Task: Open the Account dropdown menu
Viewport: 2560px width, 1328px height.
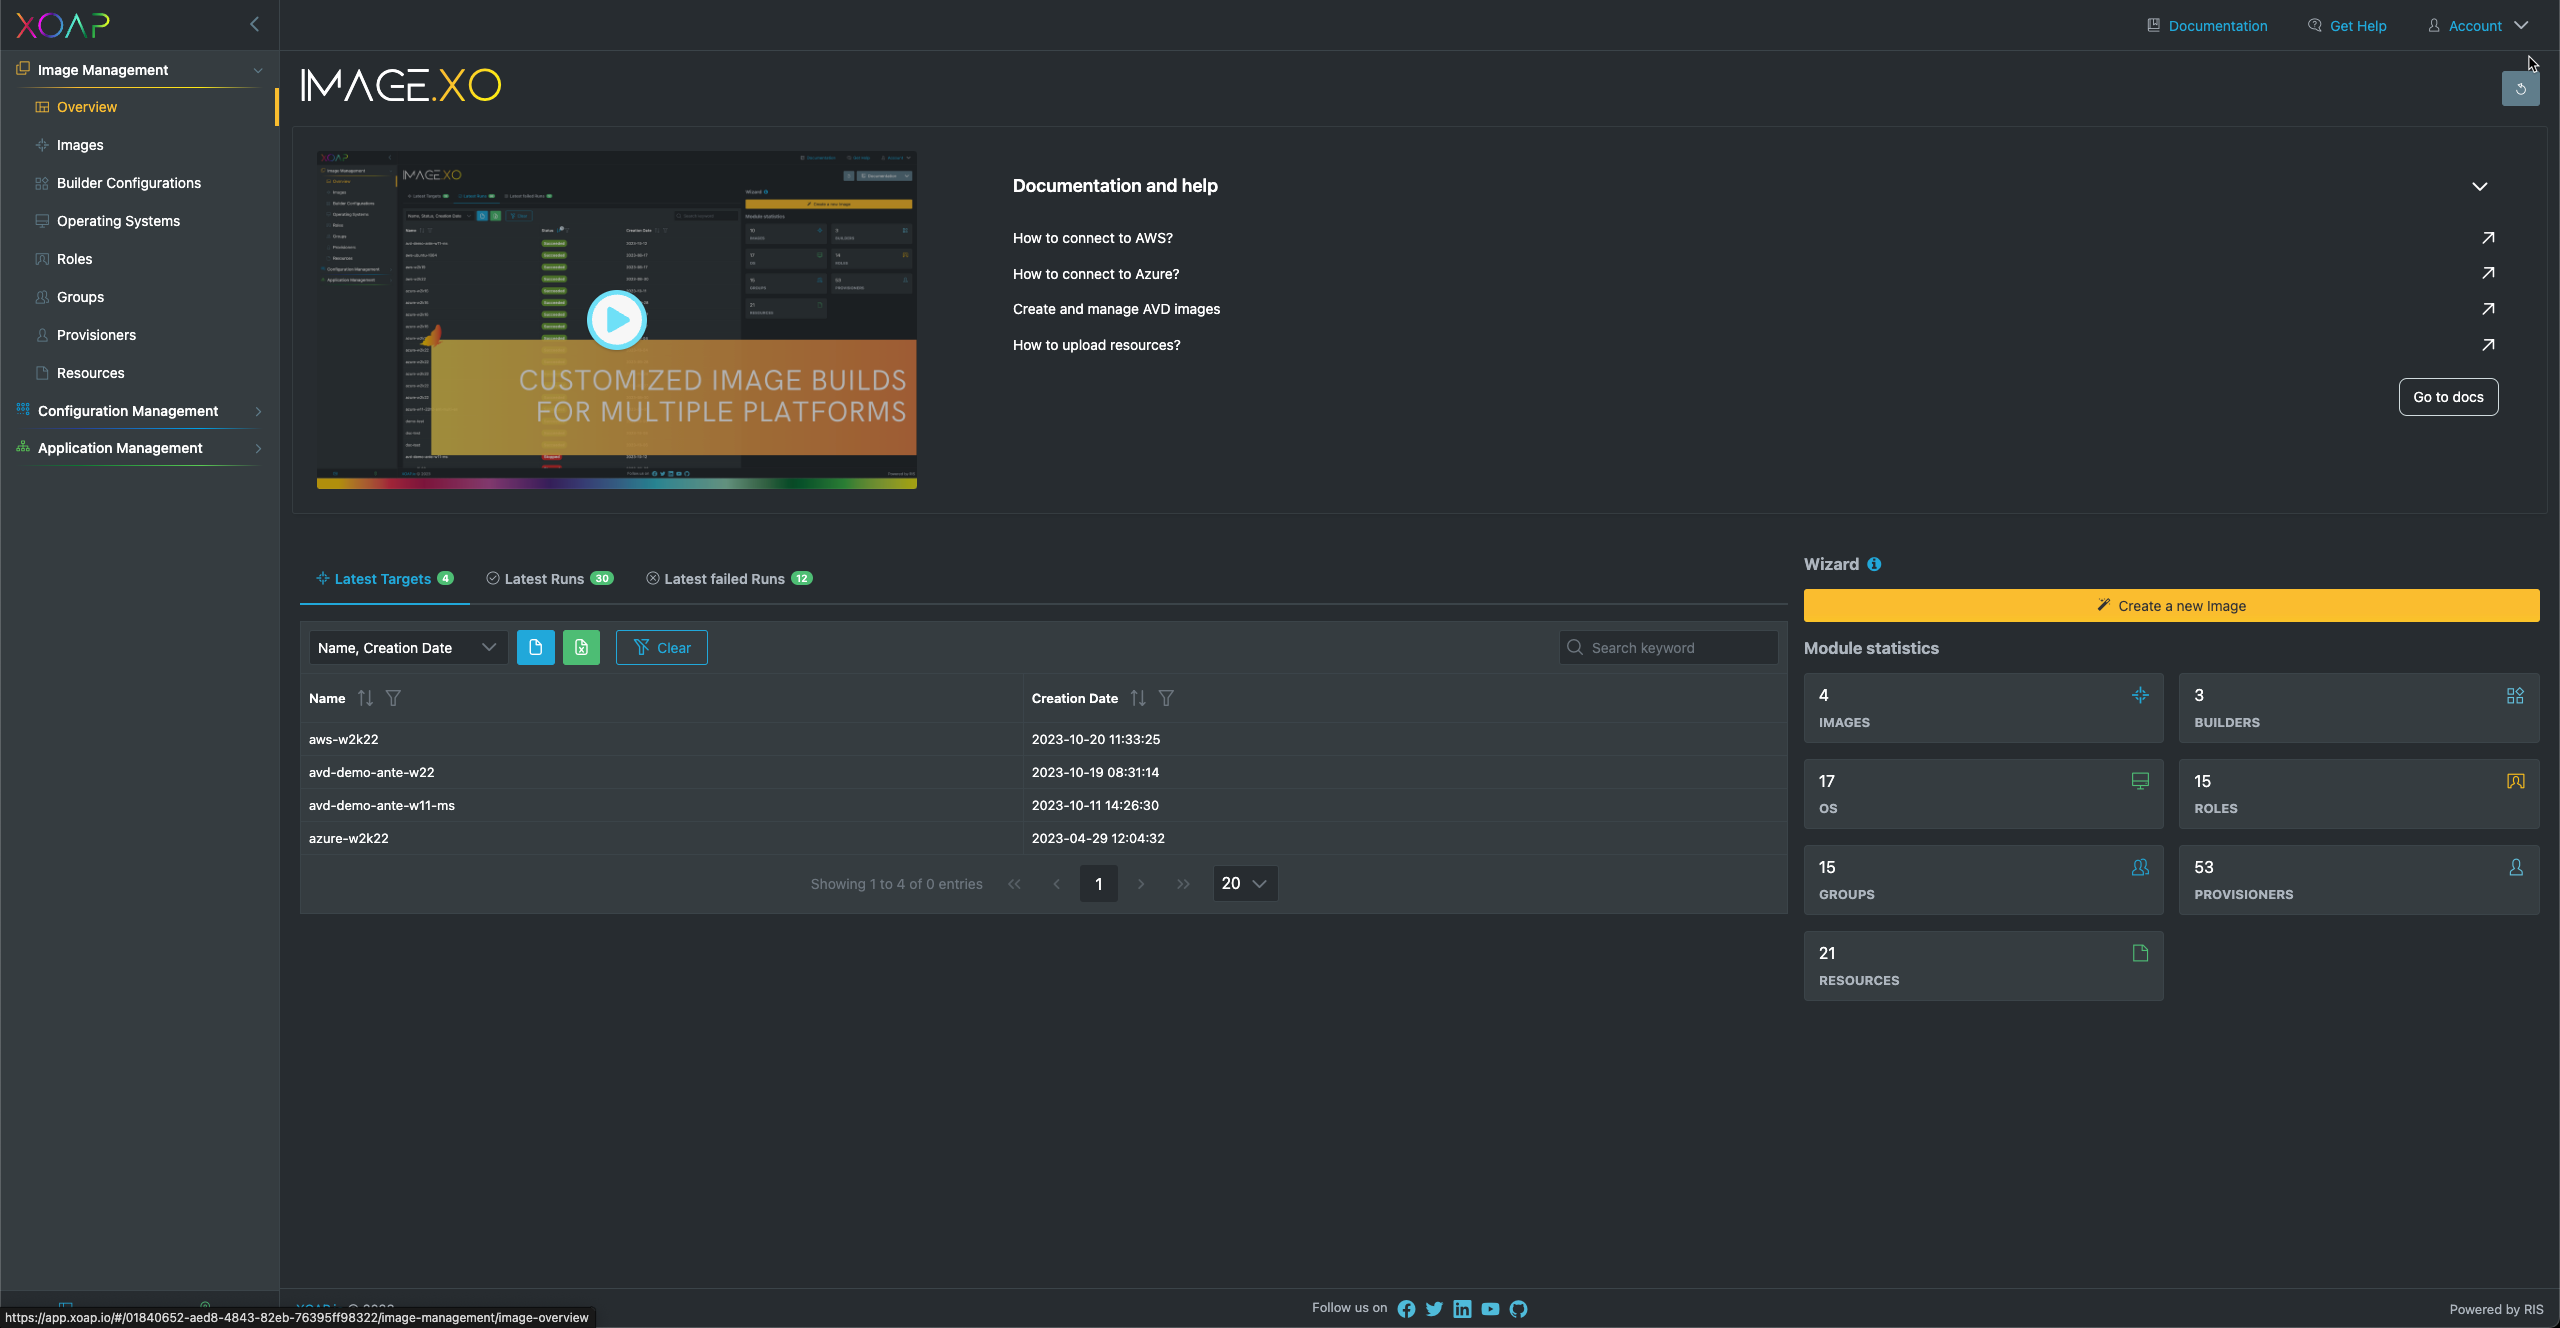Action: pos(2478,26)
